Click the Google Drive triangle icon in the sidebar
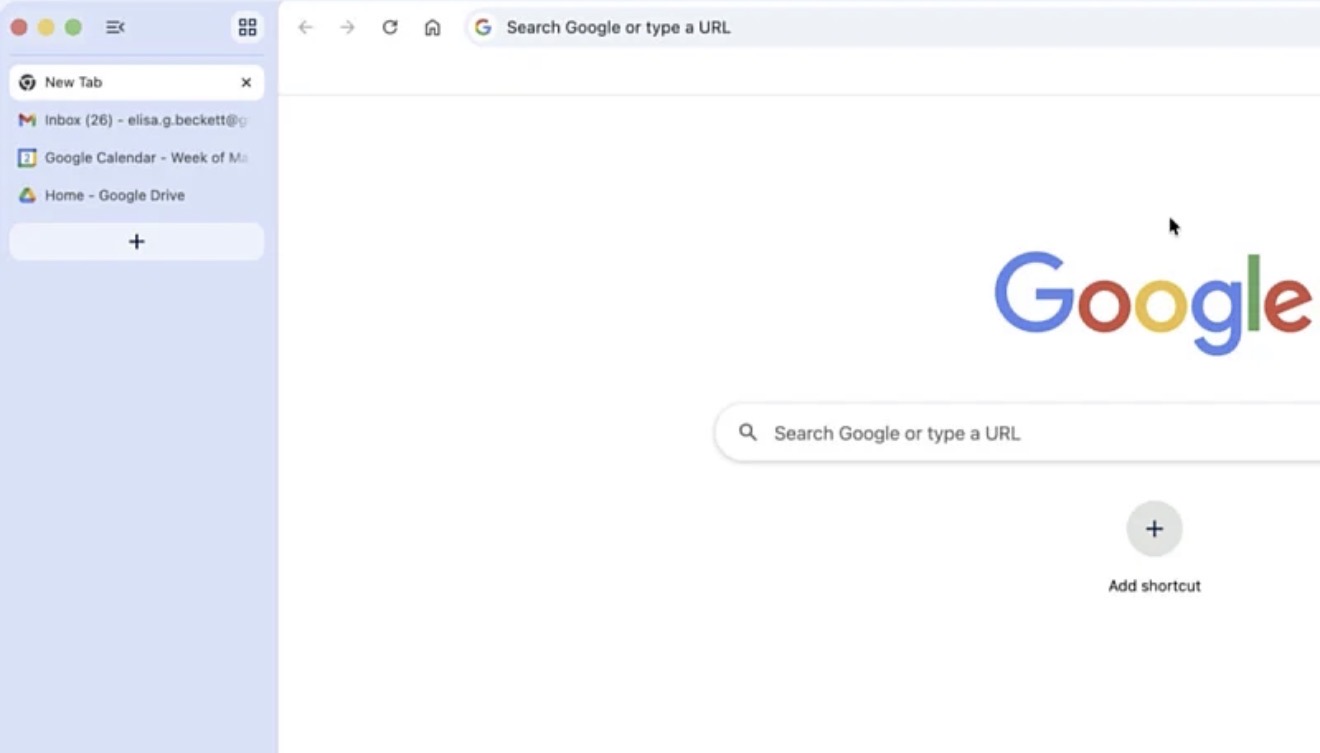 point(25,195)
